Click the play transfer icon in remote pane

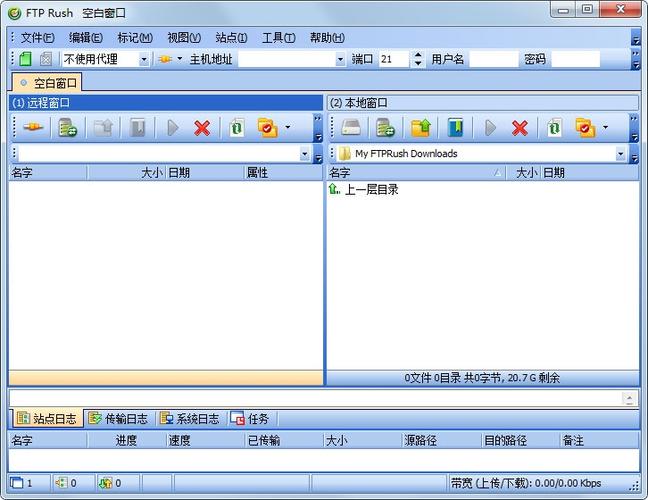point(173,128)
